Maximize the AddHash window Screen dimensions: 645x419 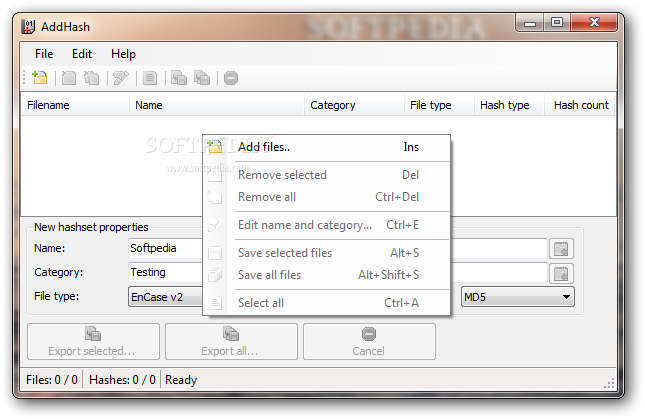[x=557, y=23]
